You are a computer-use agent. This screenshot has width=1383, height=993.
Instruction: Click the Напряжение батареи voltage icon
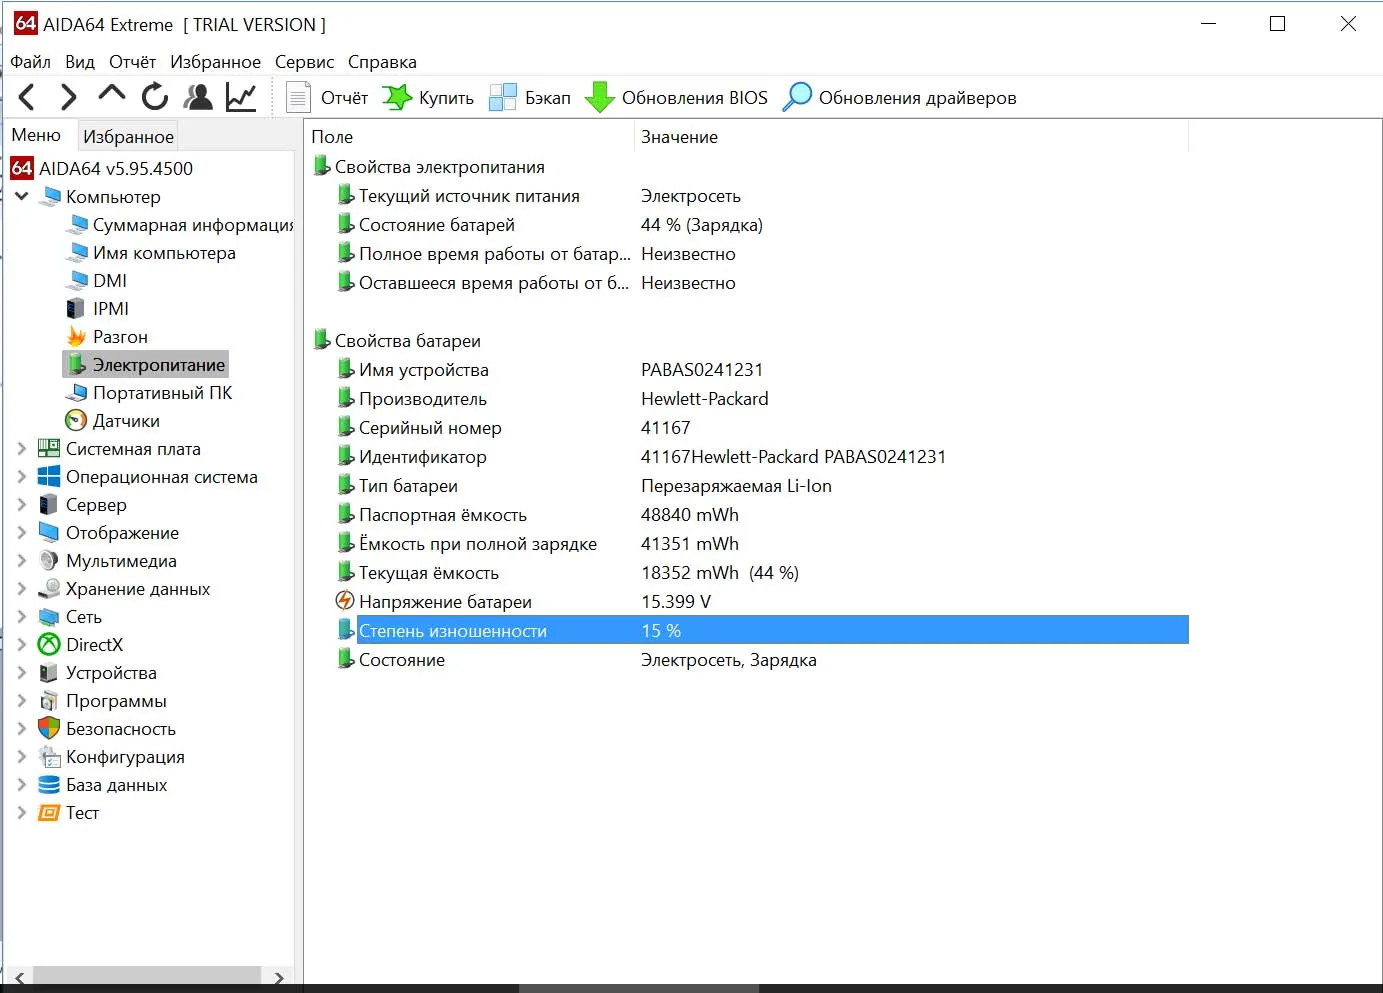coord(345,600)
